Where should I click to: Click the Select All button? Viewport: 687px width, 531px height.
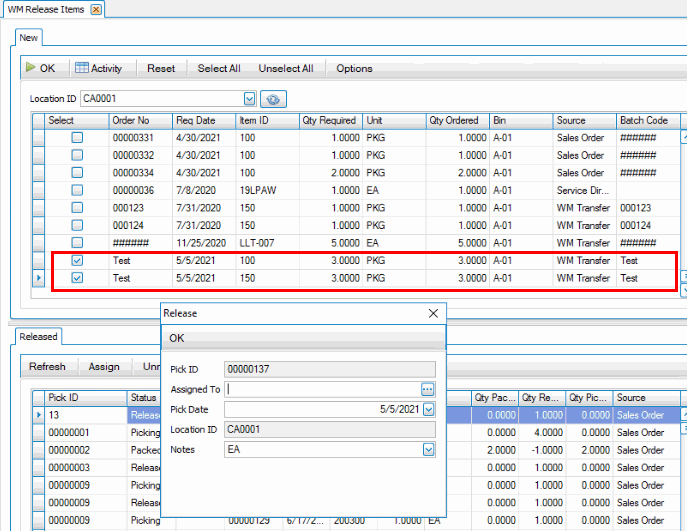click(x=219, y=68)
